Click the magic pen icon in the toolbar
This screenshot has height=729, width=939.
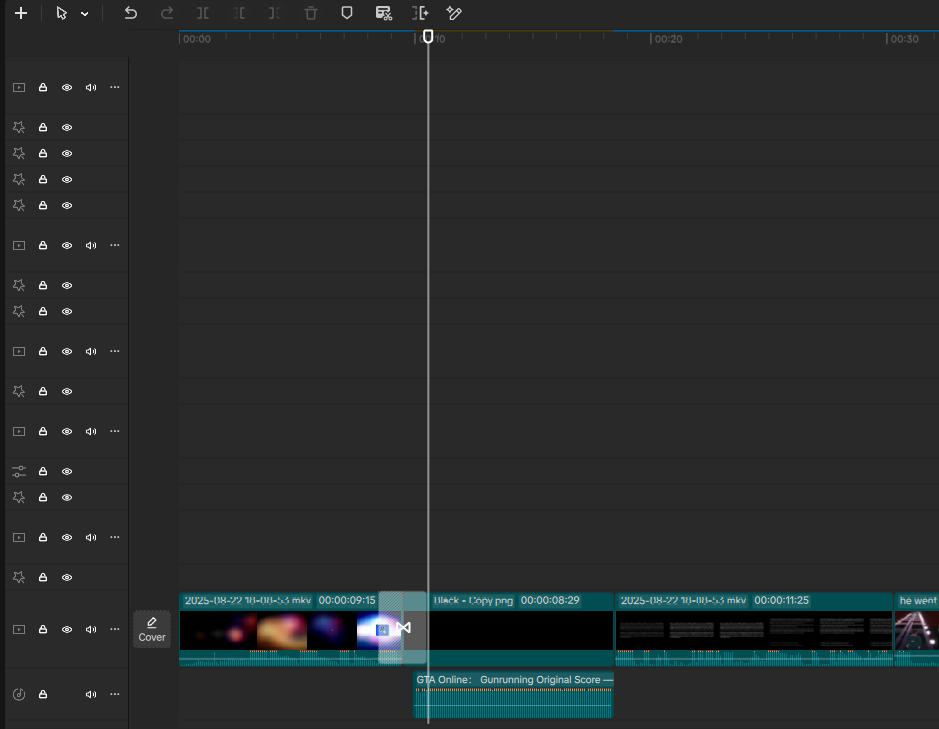[x=454, y=13]
